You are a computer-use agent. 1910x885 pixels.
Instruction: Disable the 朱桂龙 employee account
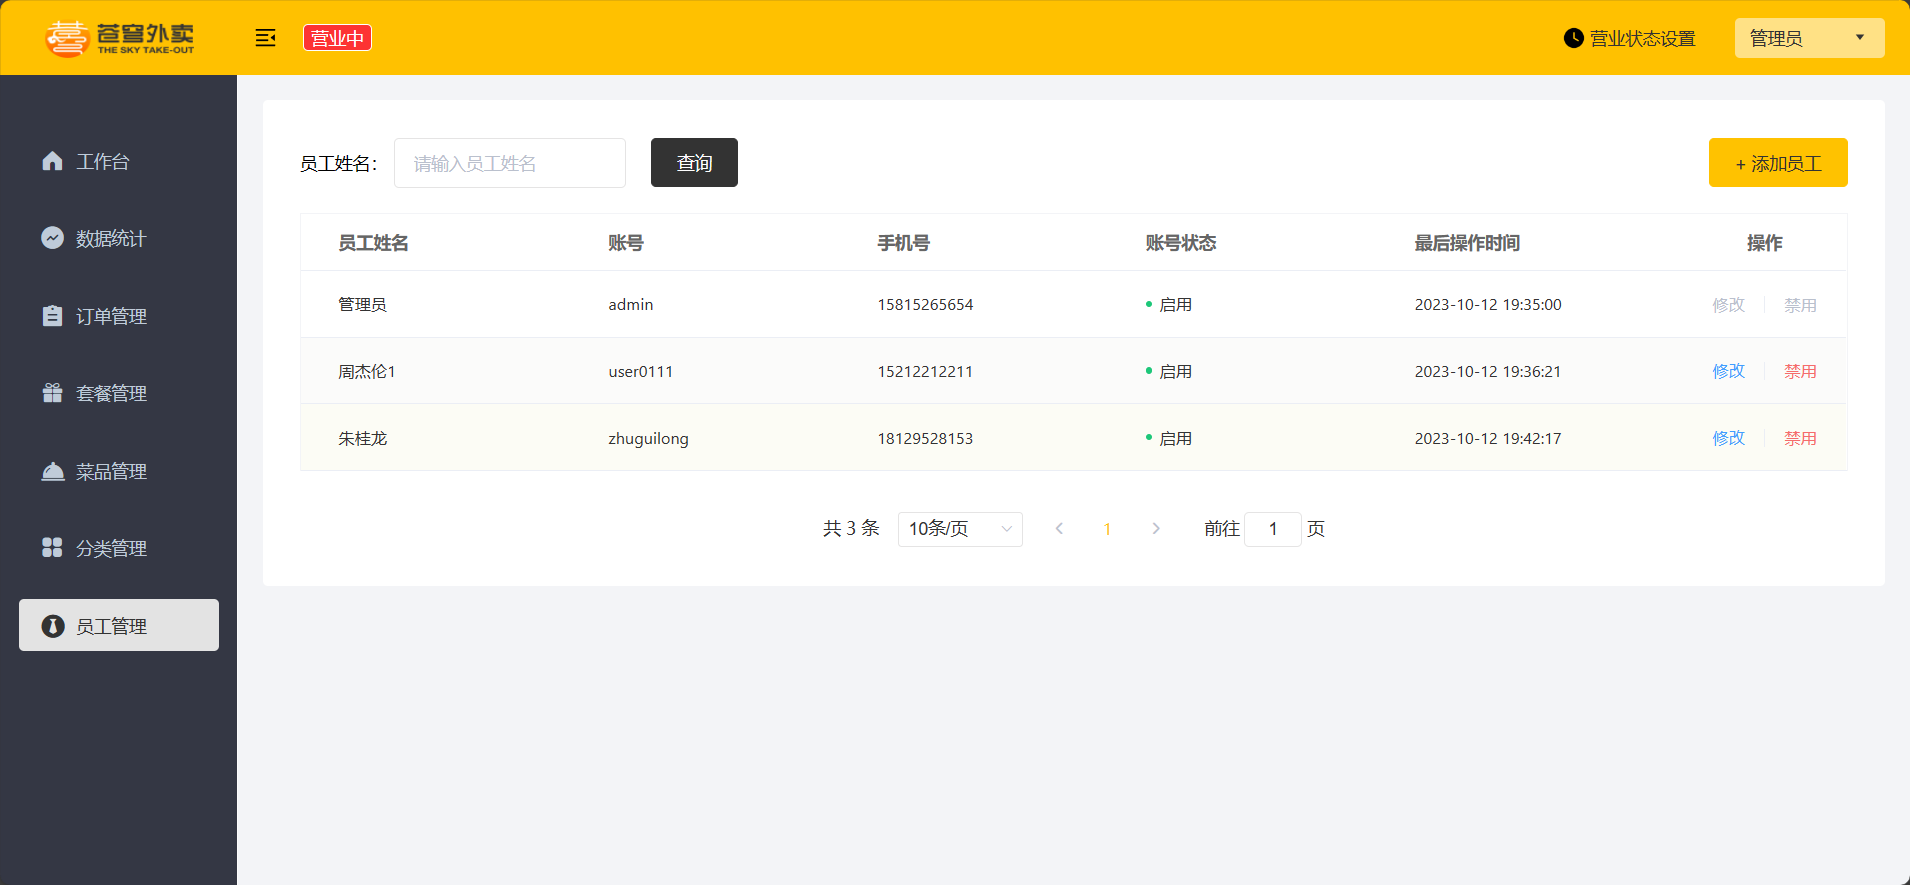point(1799,438)
